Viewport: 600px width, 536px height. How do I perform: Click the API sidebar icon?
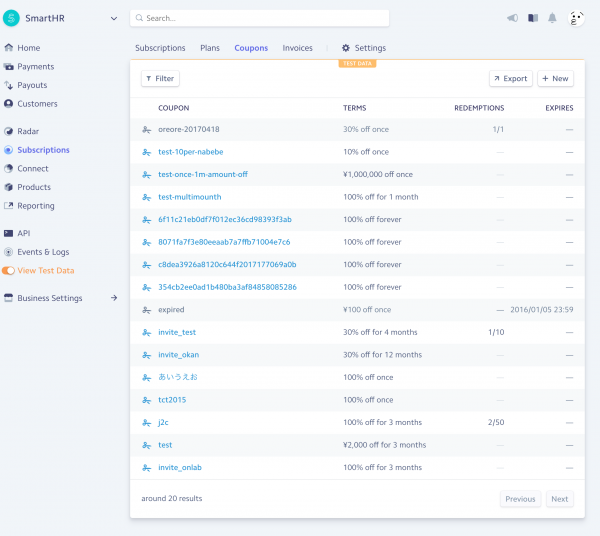8,233
